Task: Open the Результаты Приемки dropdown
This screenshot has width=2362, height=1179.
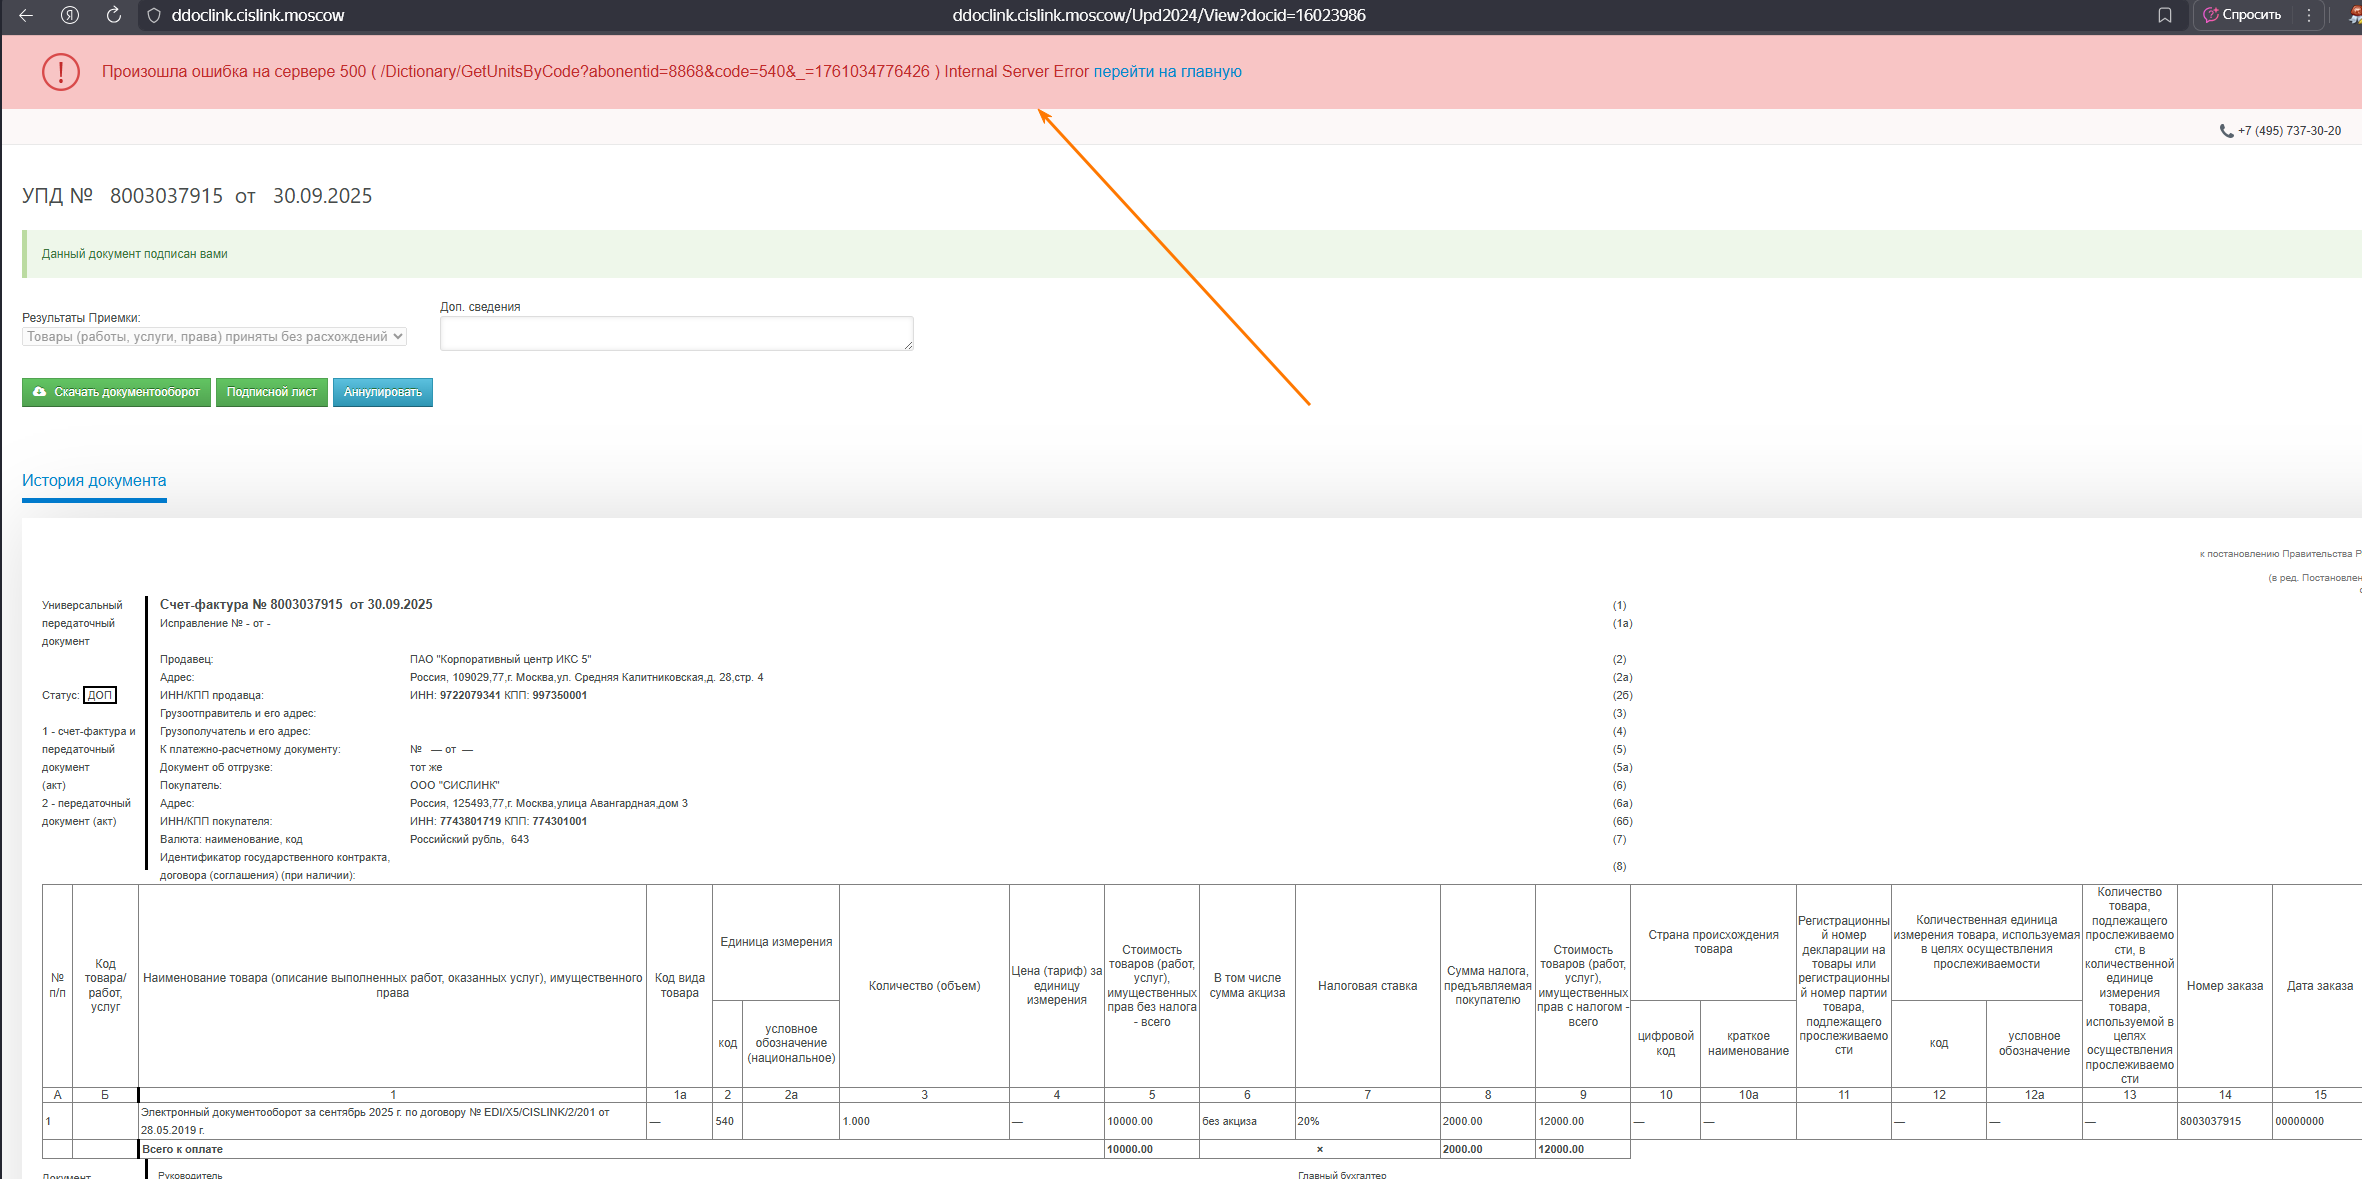Action: [x=214, y=337]
